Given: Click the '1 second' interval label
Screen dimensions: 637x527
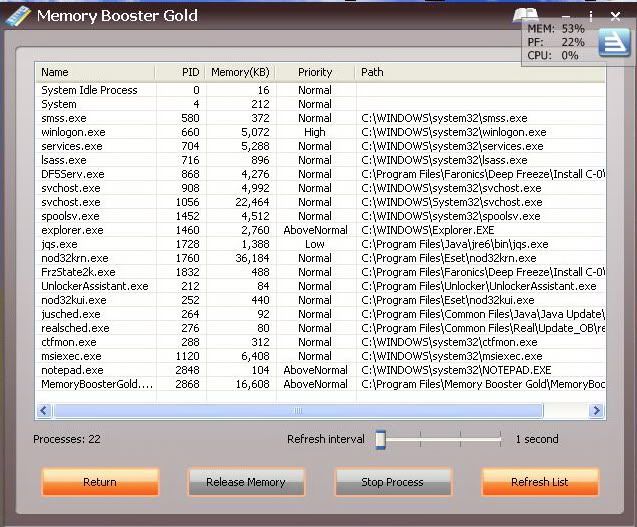Looking at the screenshot, I should pyautogui.click(x=537, y=439).
